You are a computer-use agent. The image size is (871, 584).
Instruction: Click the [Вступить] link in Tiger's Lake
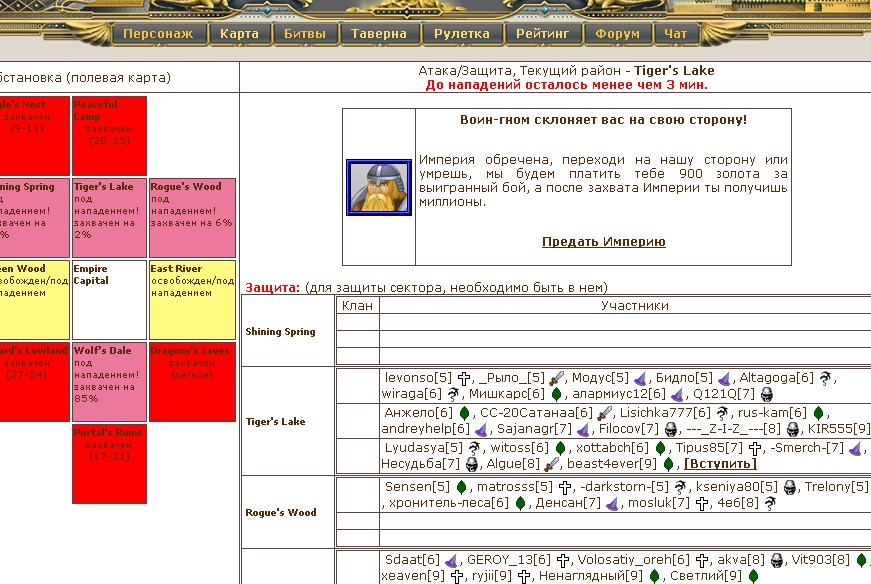[720, 463]
